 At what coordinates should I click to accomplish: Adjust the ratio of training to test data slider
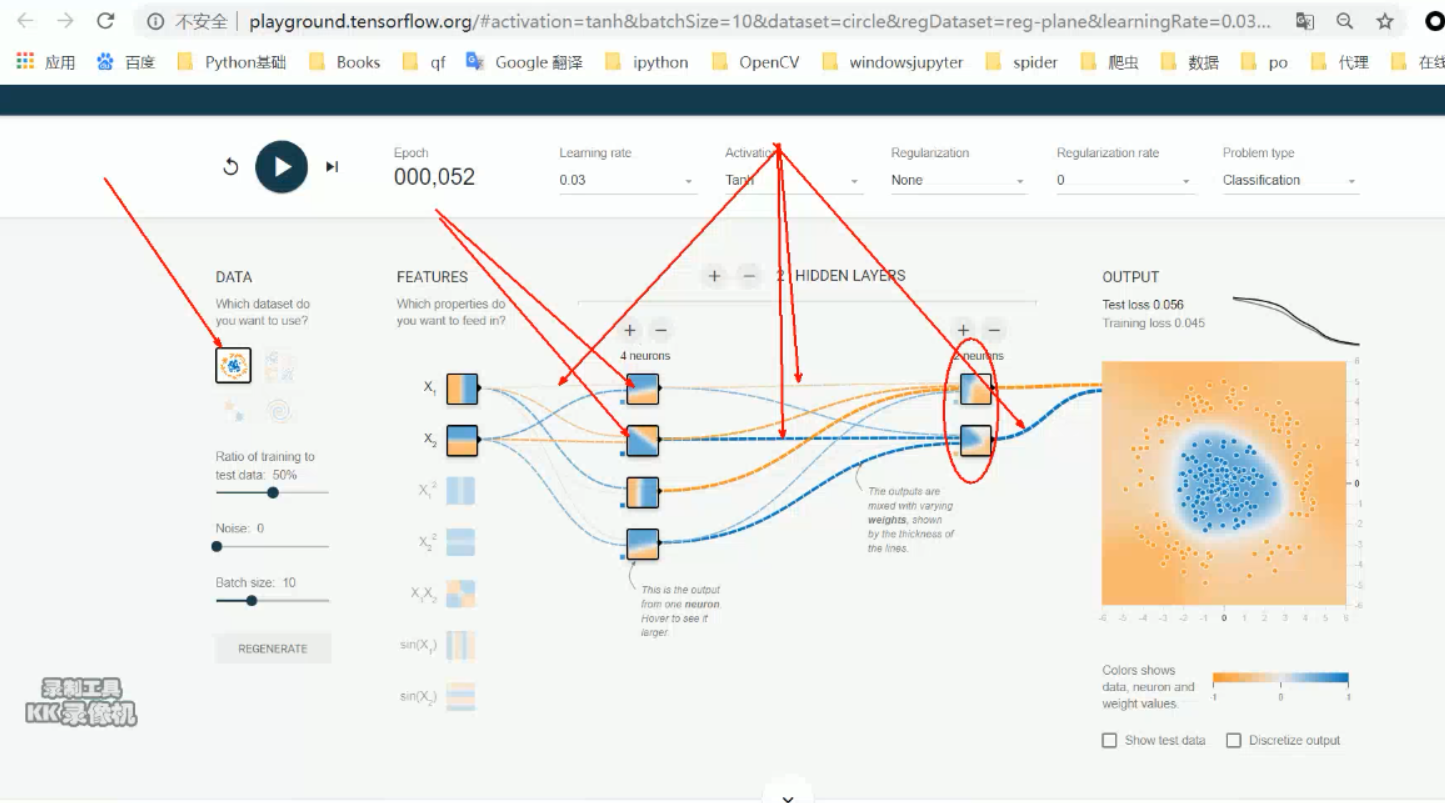click(272, 492)
